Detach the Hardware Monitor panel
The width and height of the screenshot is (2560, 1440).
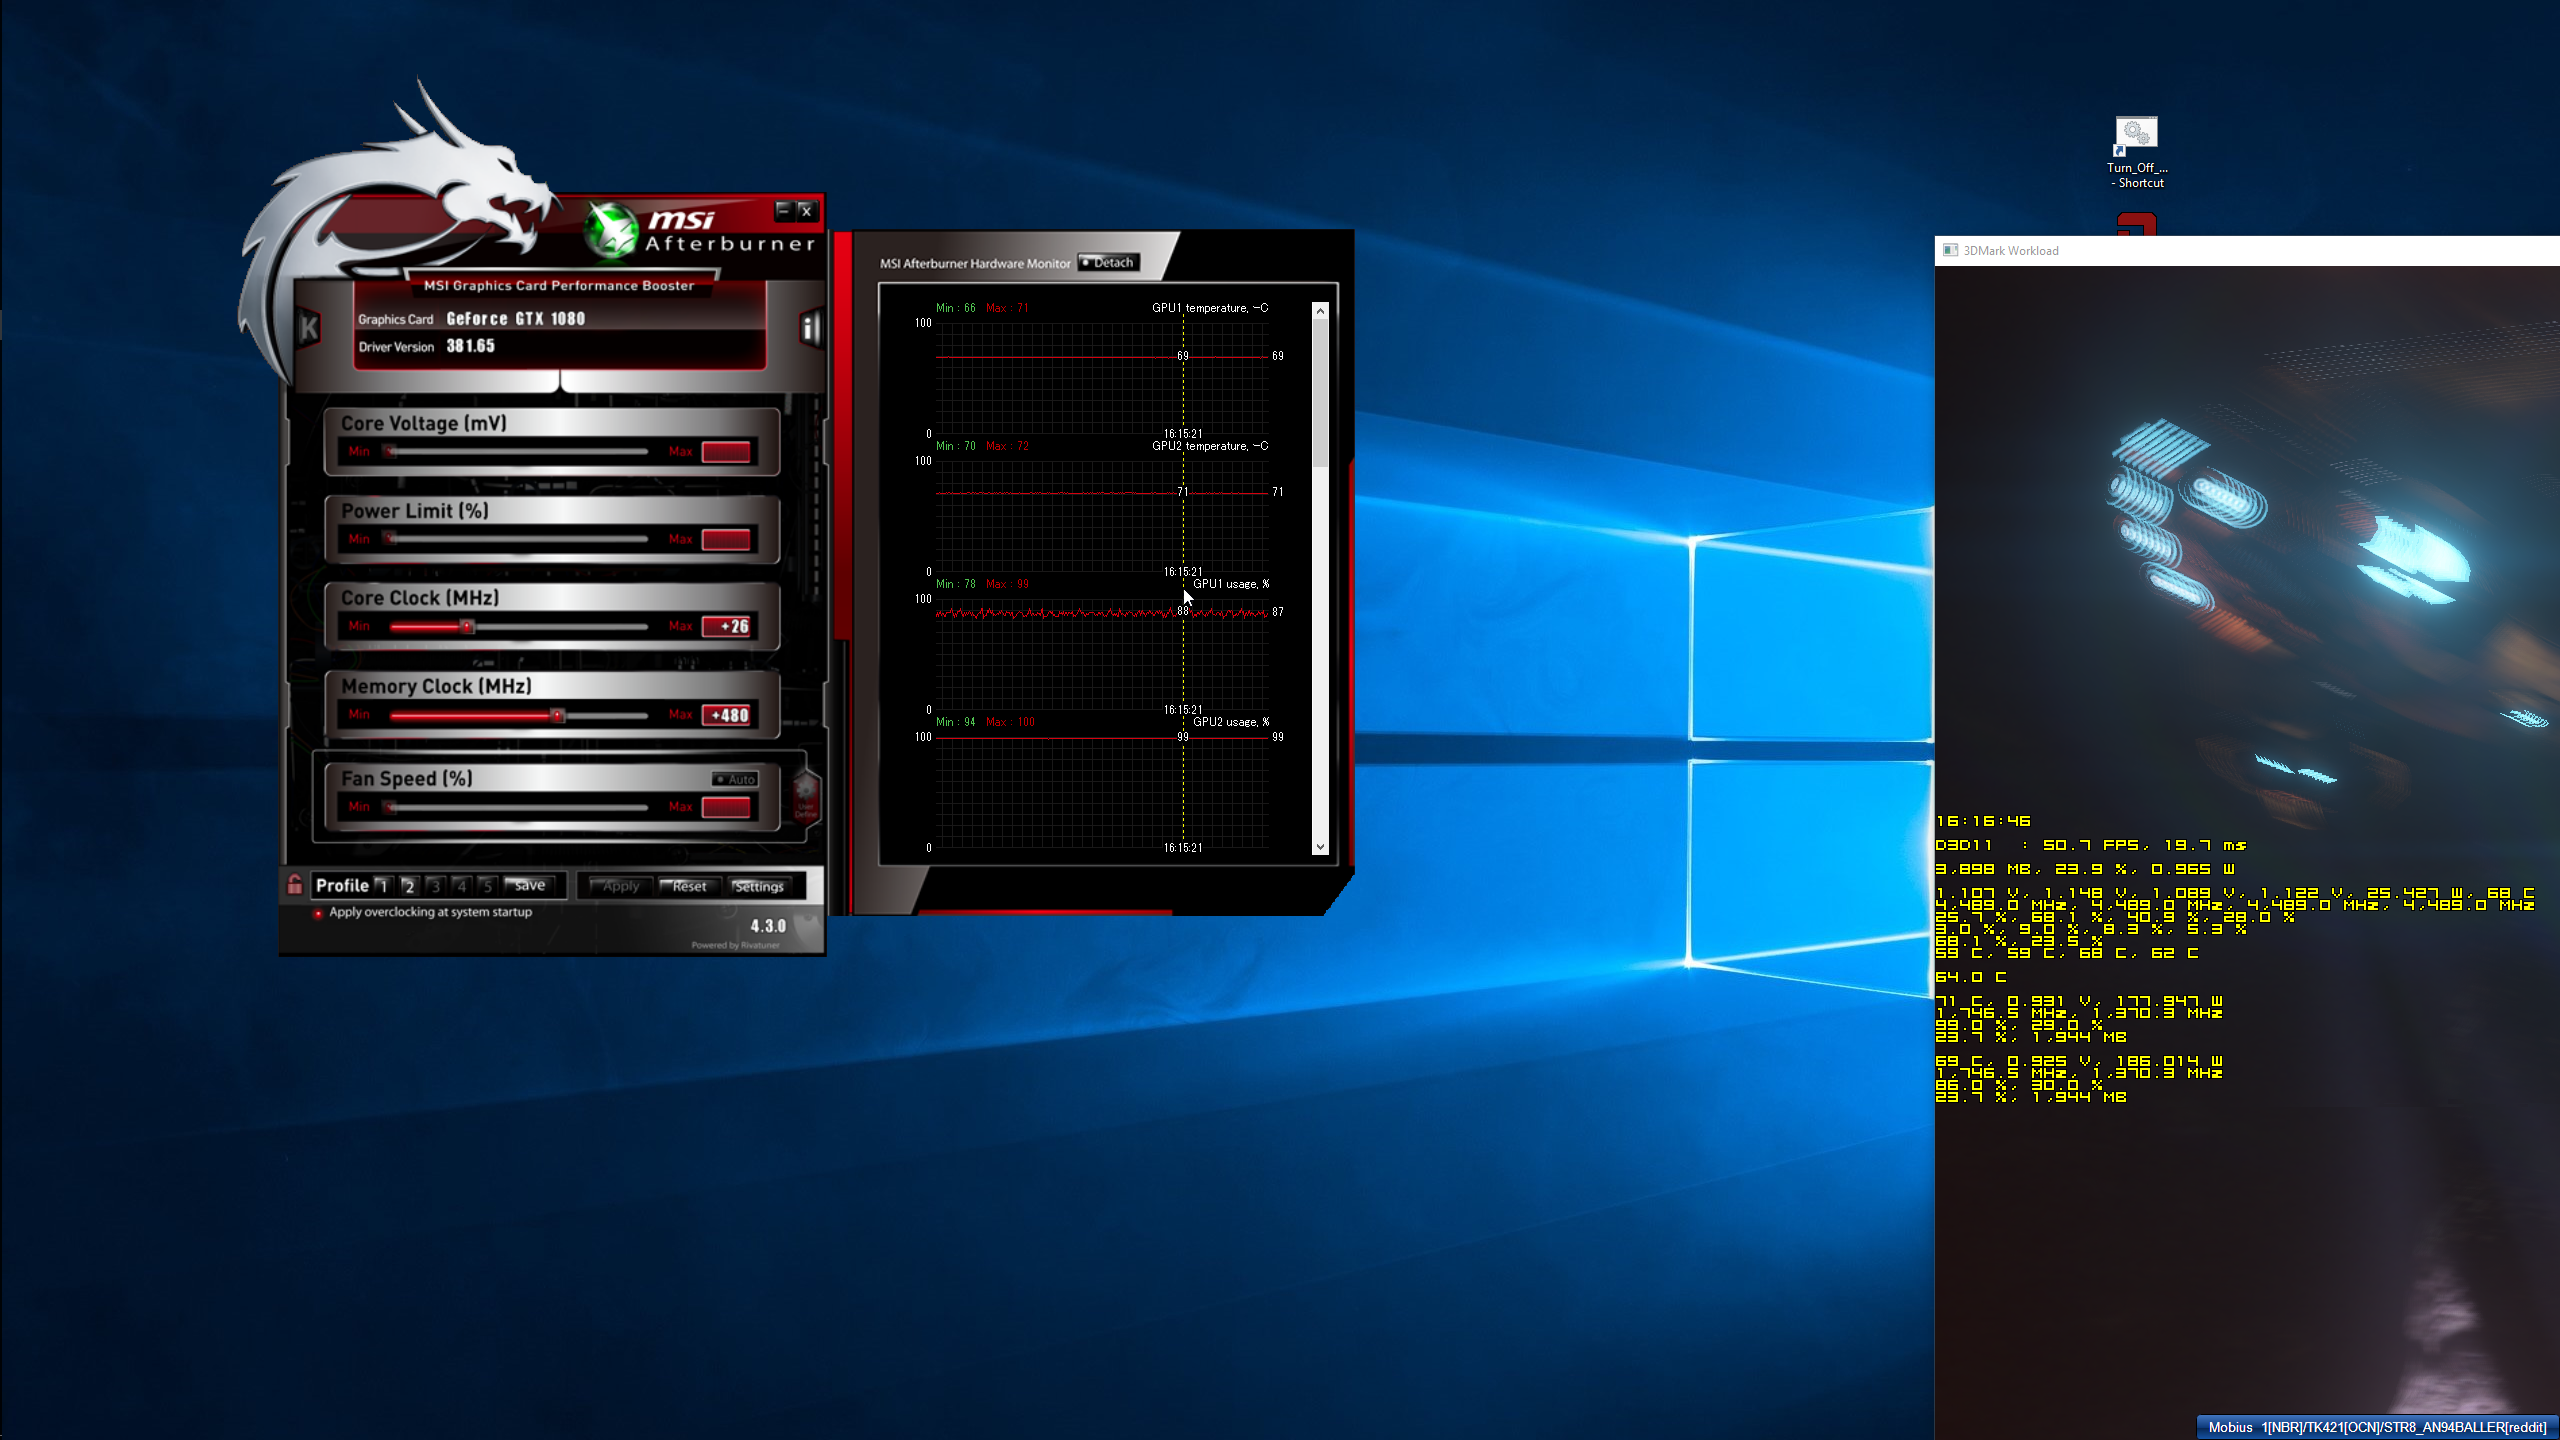tap(1109, 263)
